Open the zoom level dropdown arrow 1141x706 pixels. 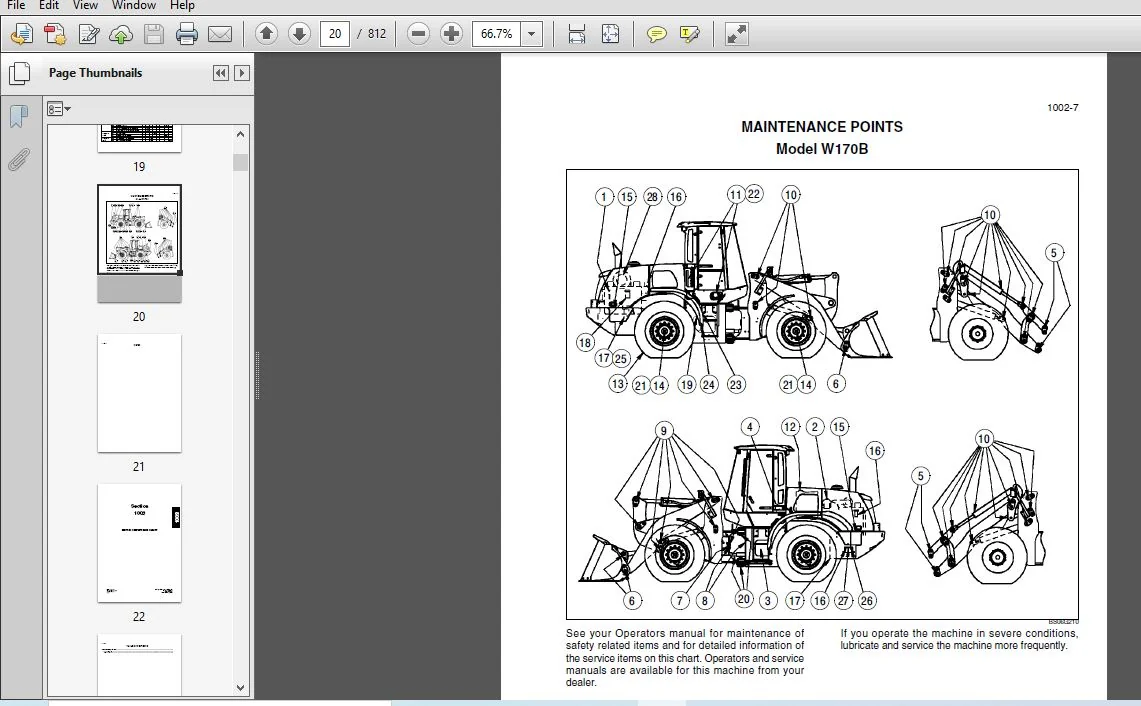click(x=532, y=33)
